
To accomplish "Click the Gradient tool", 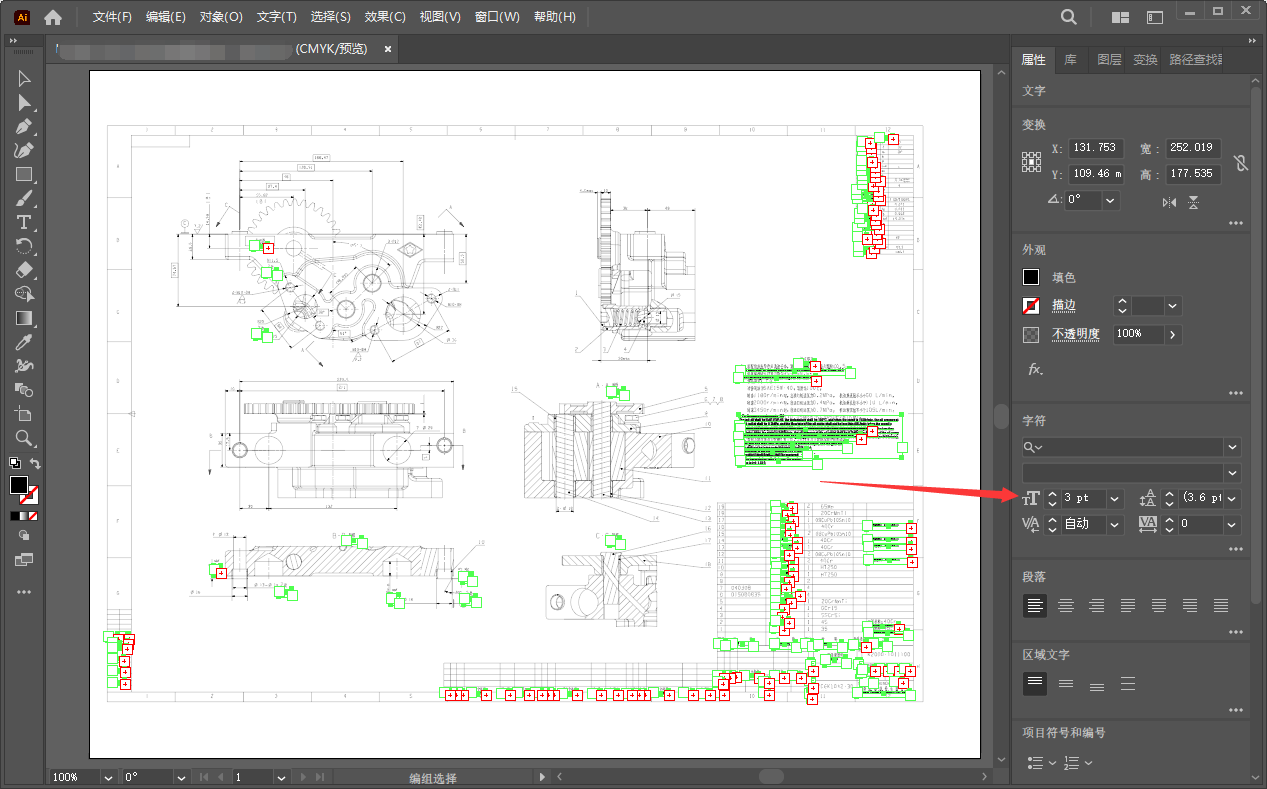I will point(25,318).
